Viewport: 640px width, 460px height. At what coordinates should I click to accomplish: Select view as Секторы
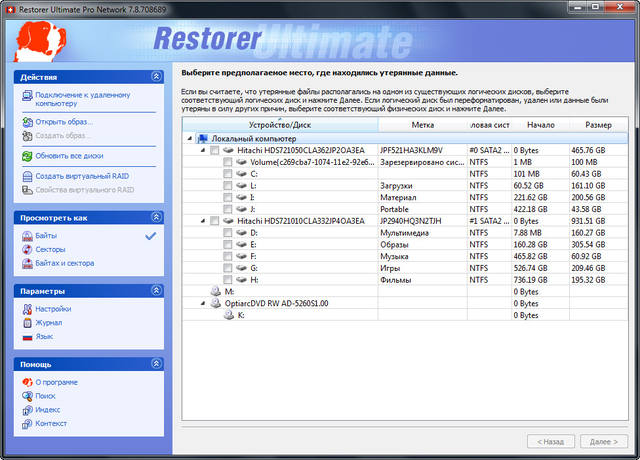pos(51,249)
